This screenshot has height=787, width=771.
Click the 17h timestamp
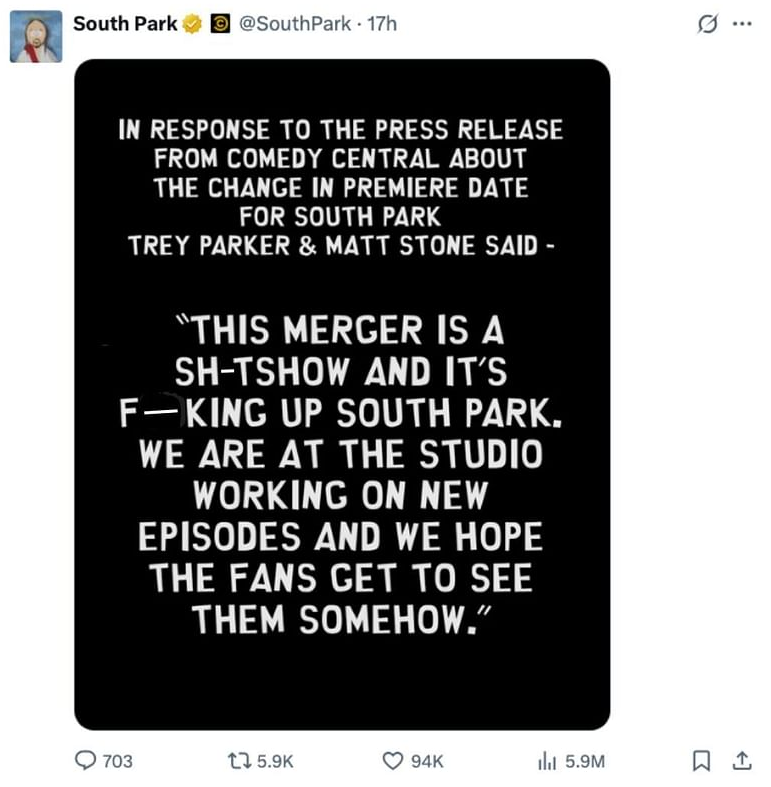coord(382,23)
